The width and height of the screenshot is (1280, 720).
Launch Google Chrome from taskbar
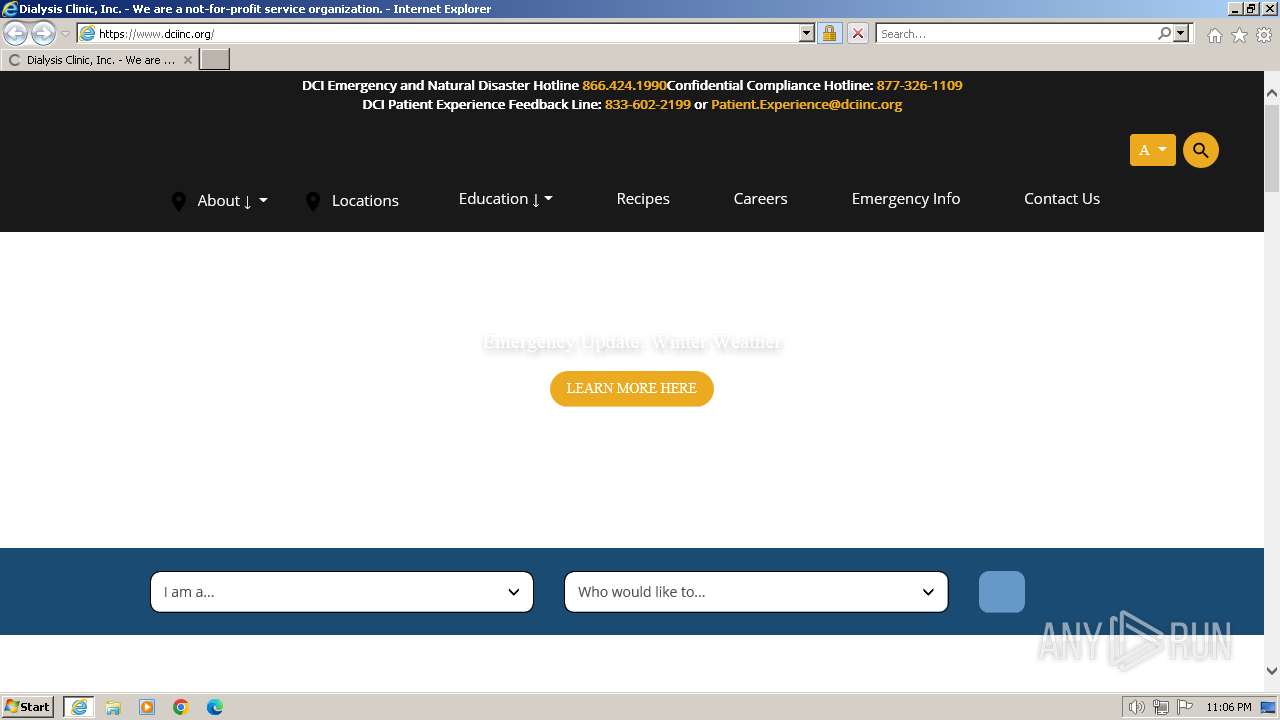tap(181, 707)
